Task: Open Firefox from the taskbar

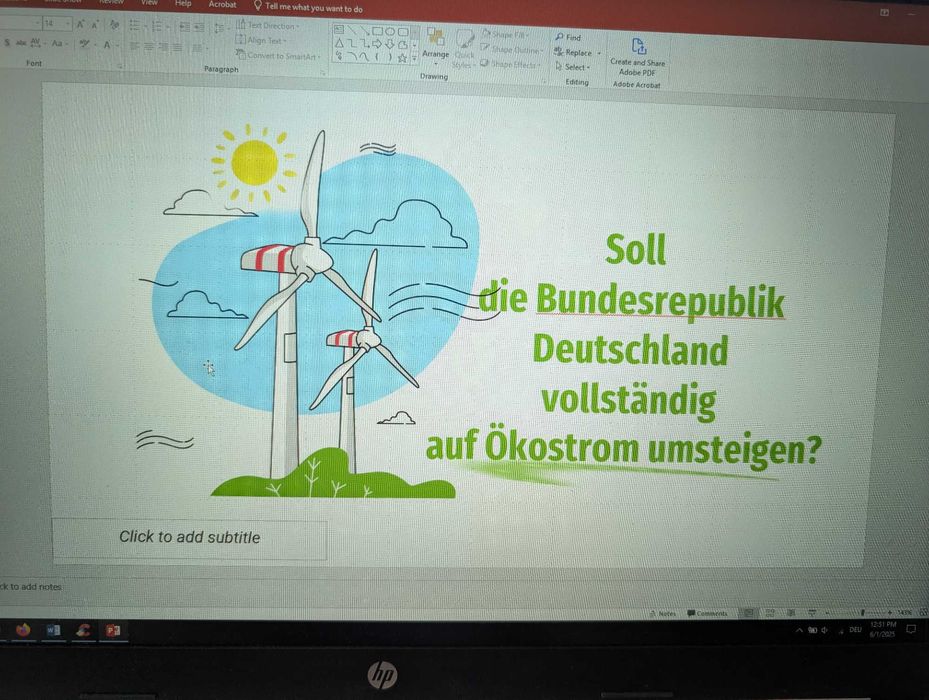Action: pos(23,629)
